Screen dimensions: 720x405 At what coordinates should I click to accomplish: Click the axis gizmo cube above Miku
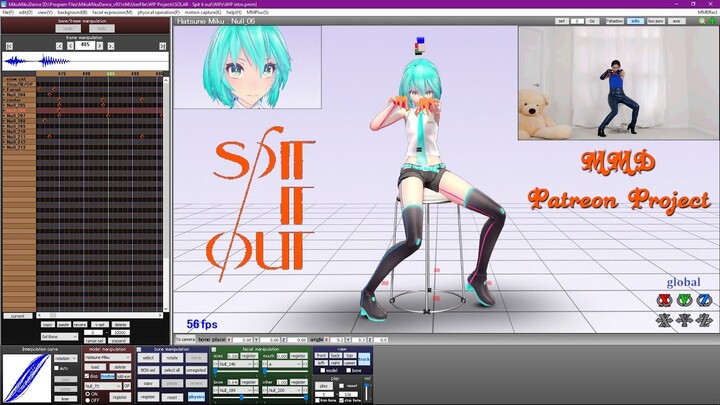click(x=420, y=46)
